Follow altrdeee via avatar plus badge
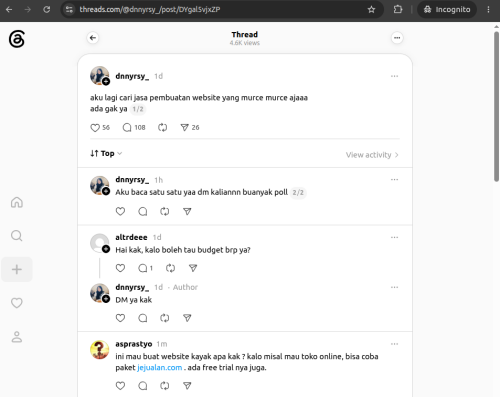 click(106, 249)
